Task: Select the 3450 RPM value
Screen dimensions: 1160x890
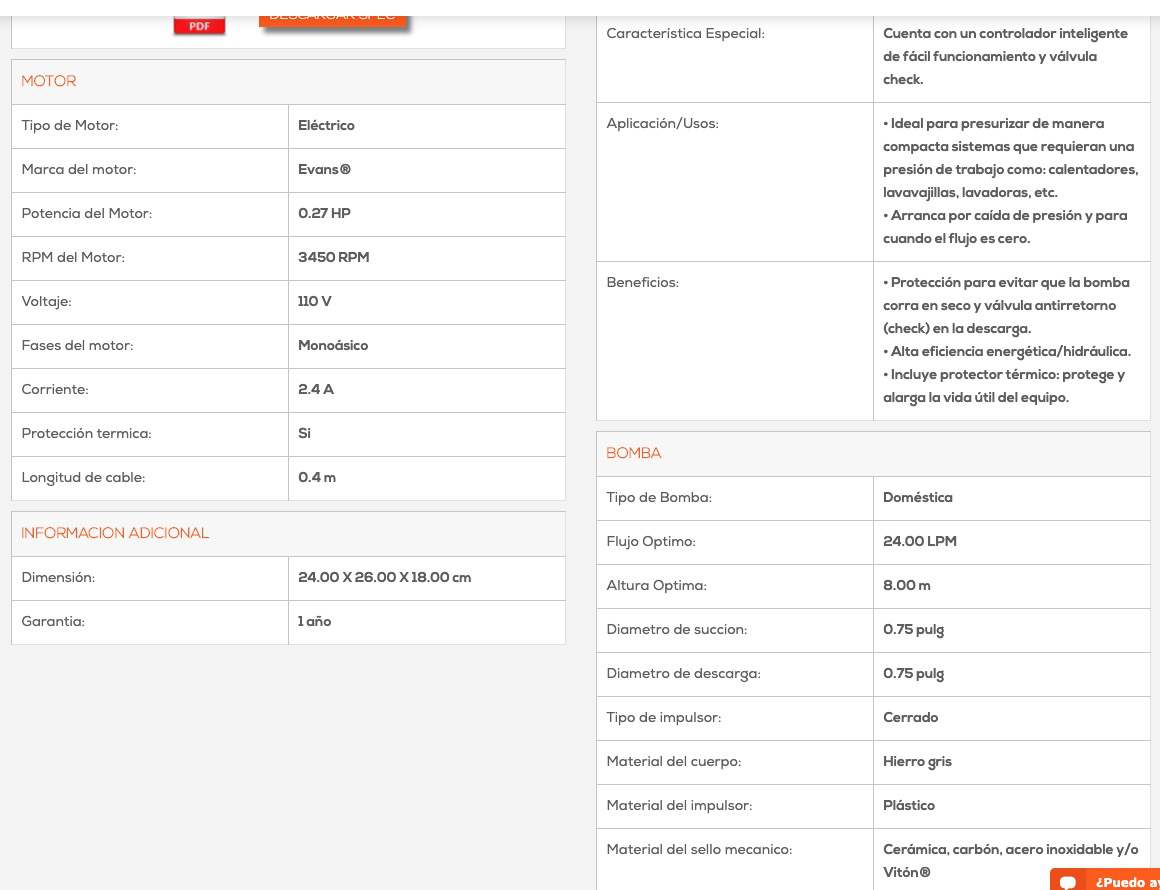Action: (x=333, y=257)
